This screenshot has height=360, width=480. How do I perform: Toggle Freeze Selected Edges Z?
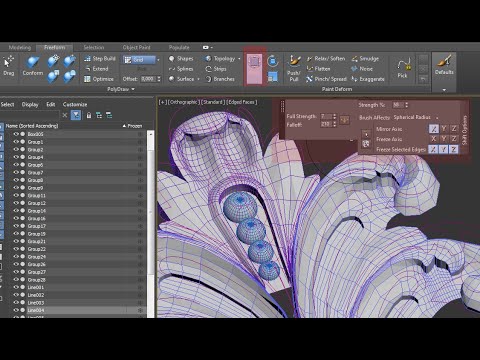click(454, 149)
